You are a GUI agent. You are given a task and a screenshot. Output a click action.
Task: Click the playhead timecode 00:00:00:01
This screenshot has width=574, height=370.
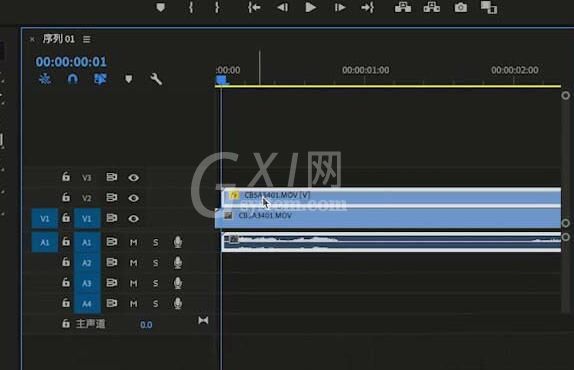click(71, 61)
